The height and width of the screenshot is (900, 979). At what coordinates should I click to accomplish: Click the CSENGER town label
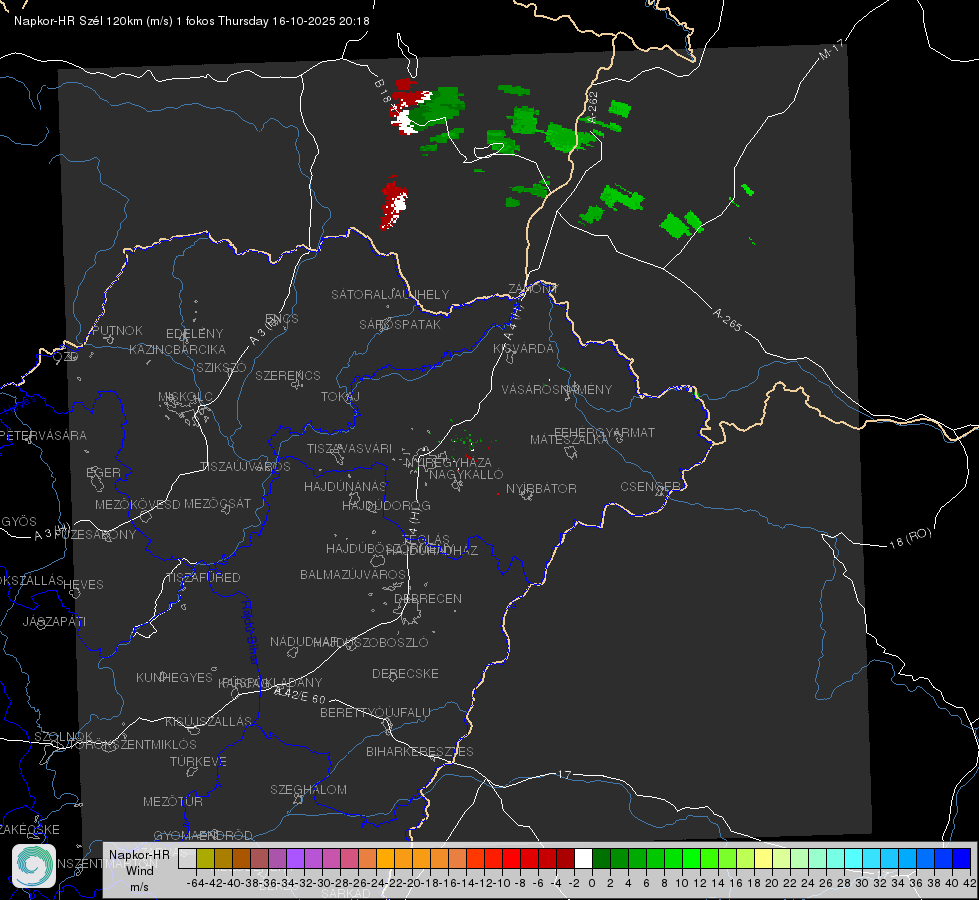[x=650, y=487]
